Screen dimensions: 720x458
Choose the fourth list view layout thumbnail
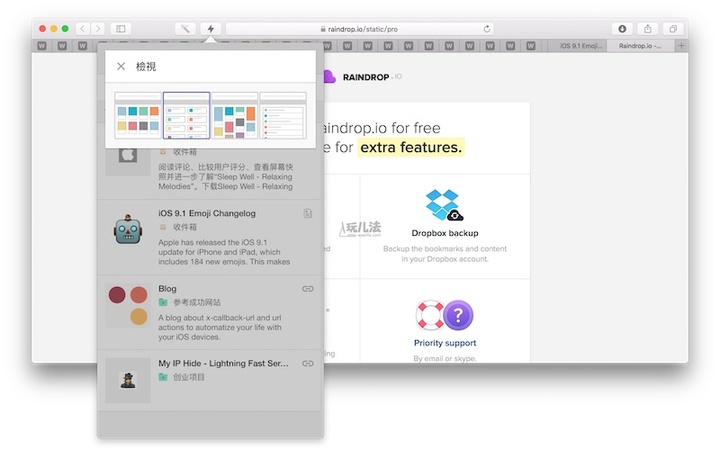pos(283,115)
